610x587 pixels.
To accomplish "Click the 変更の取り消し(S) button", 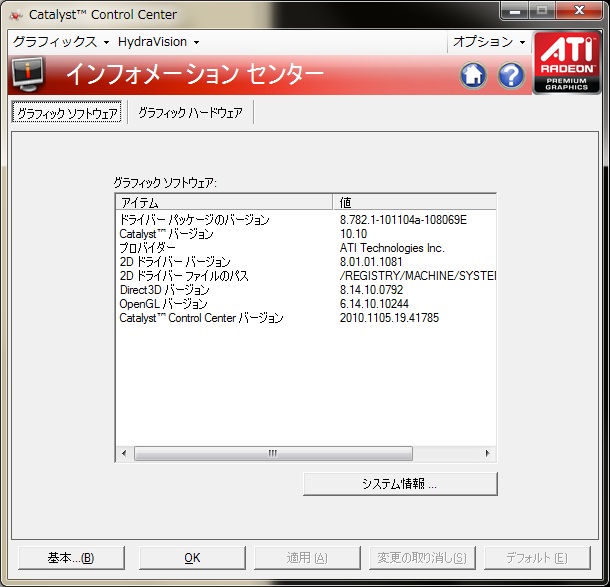I will coord(422,557).
